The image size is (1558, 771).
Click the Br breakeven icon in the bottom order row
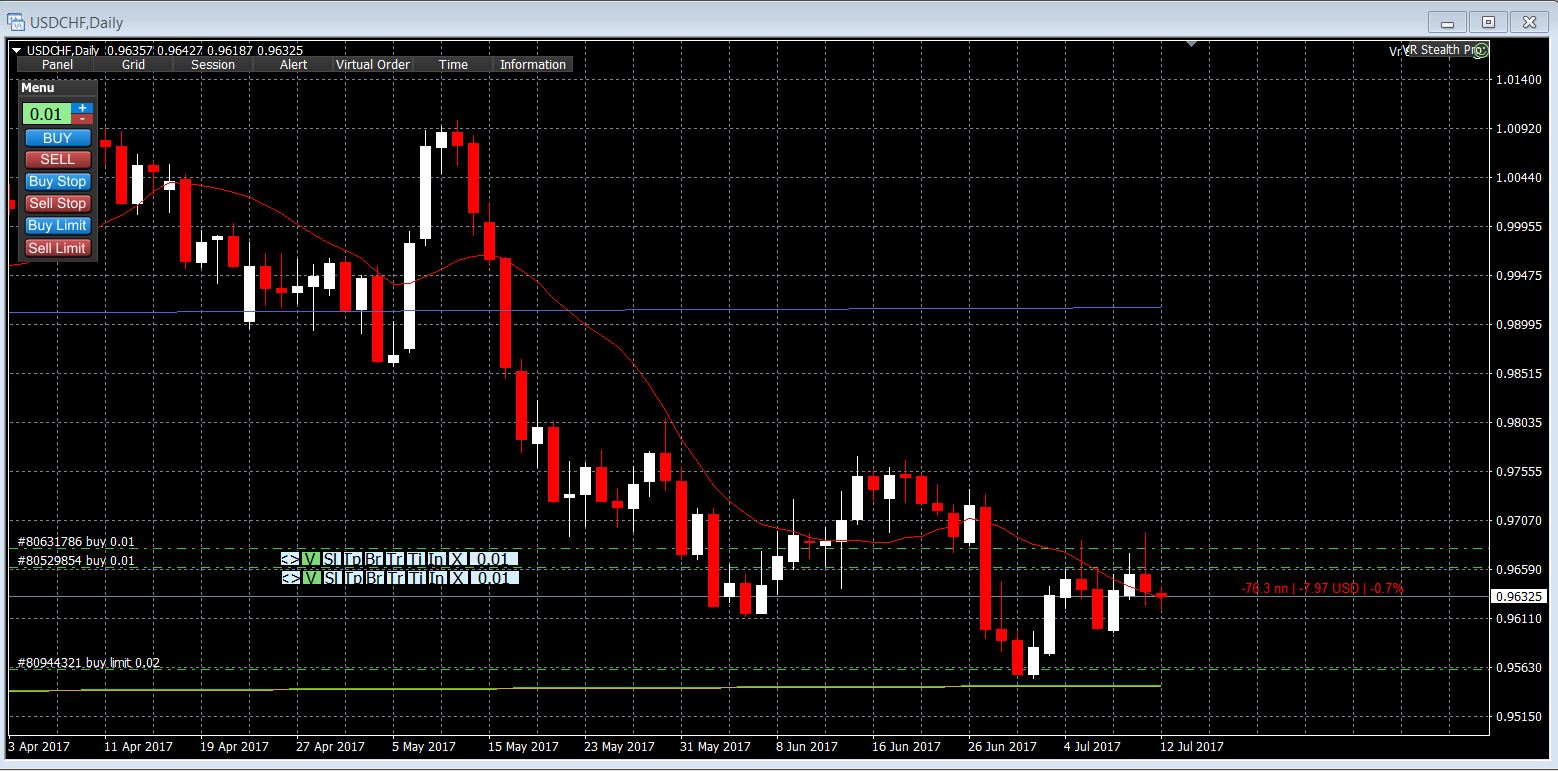tap(373, 578)
